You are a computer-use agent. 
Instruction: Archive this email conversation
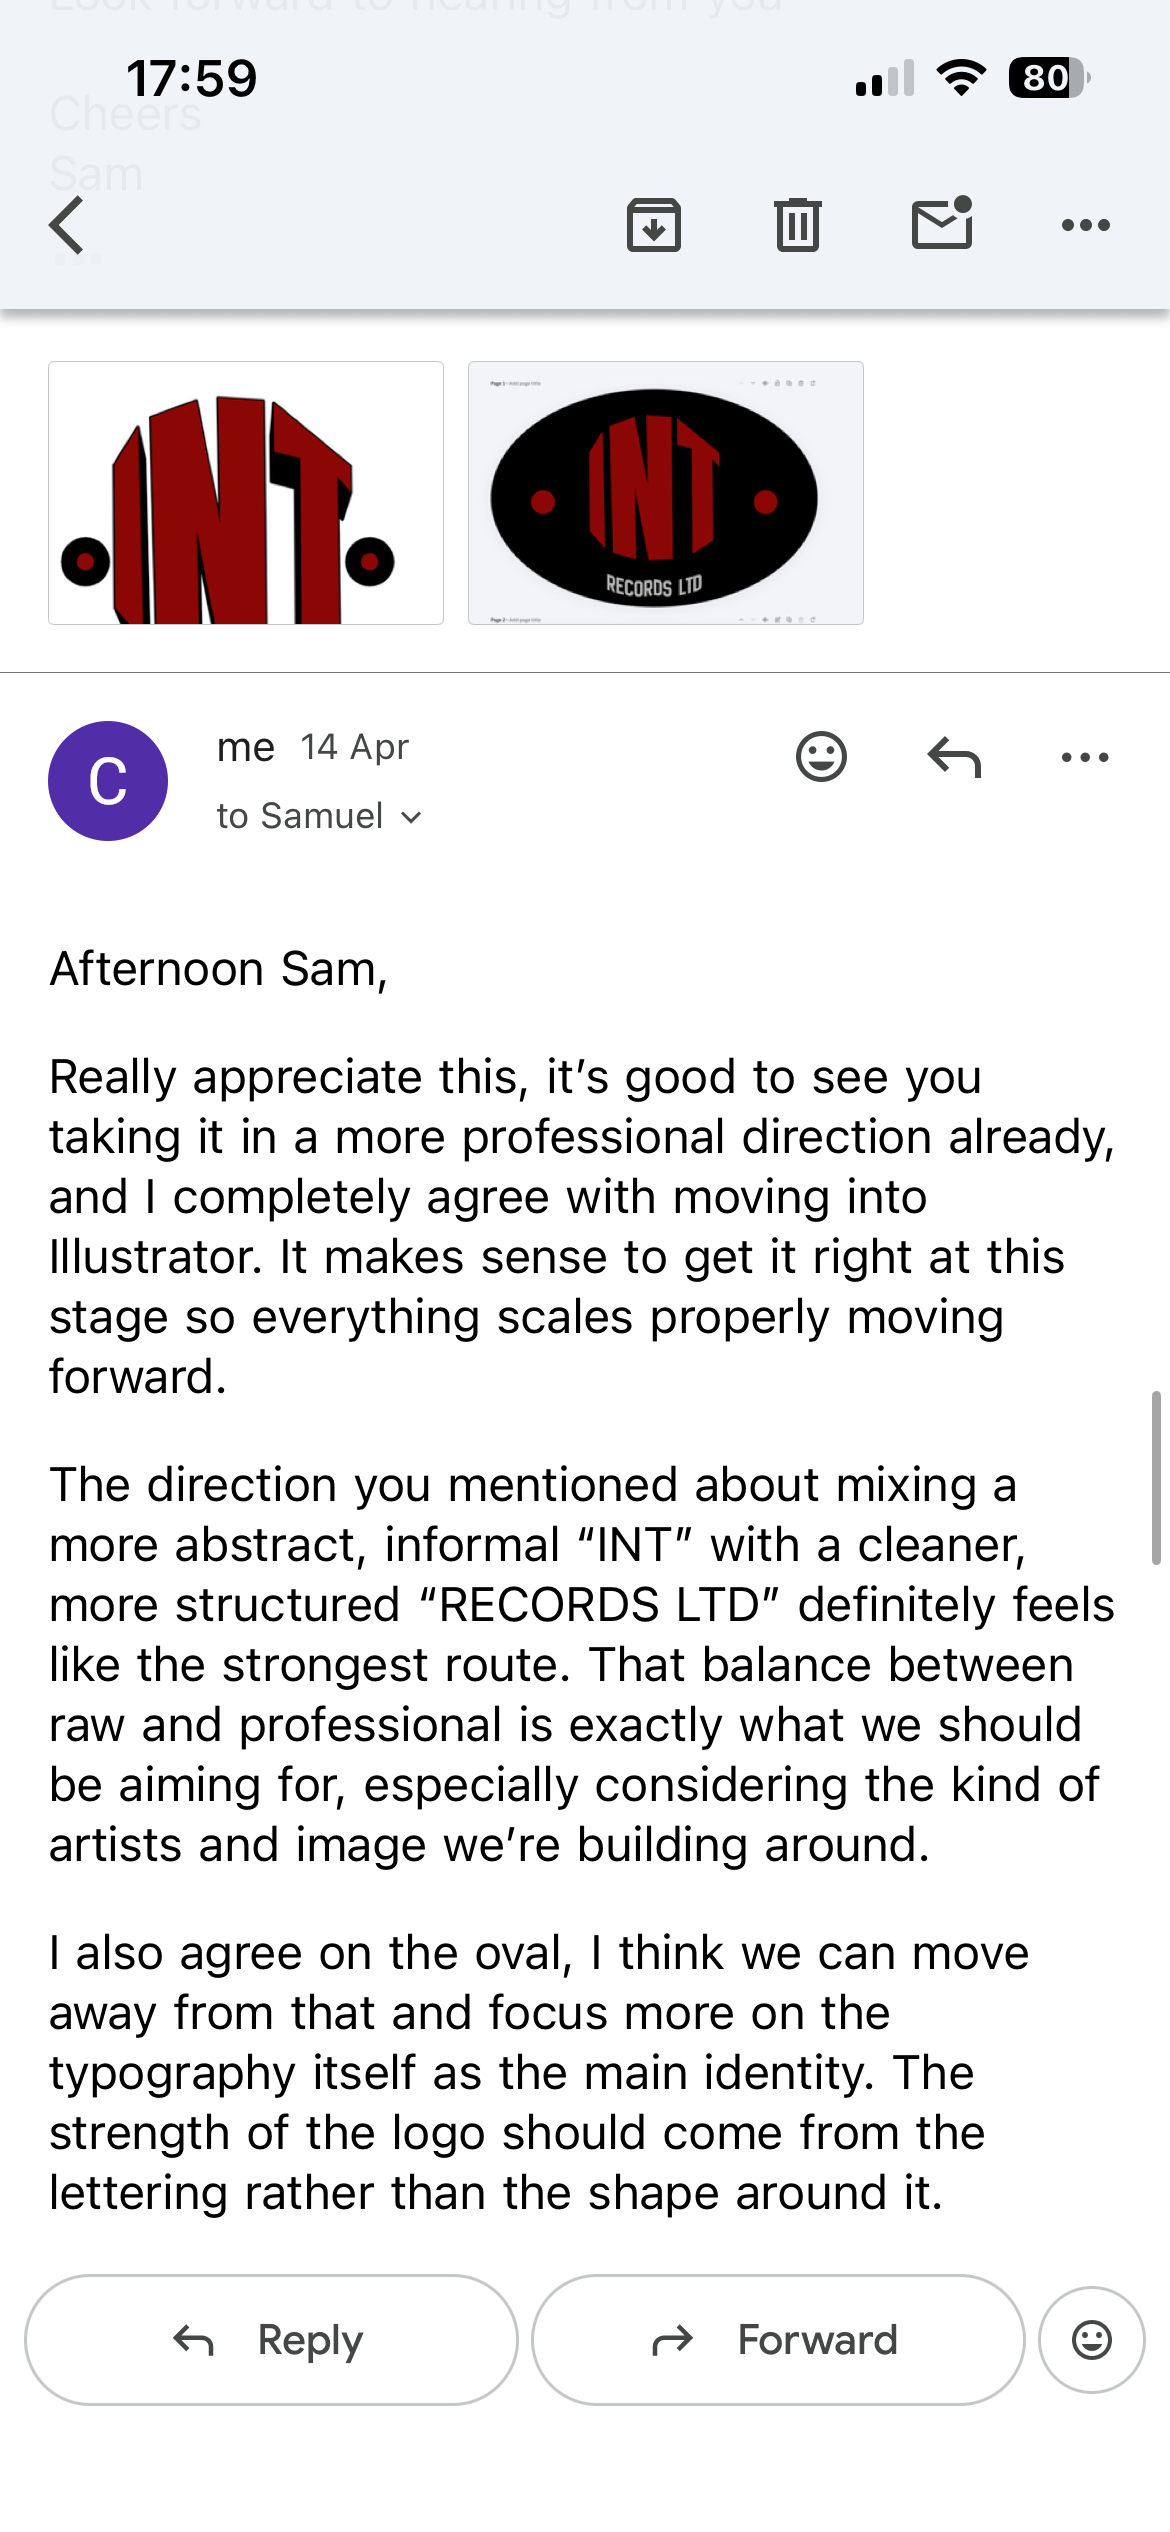[x=654, y=225]
